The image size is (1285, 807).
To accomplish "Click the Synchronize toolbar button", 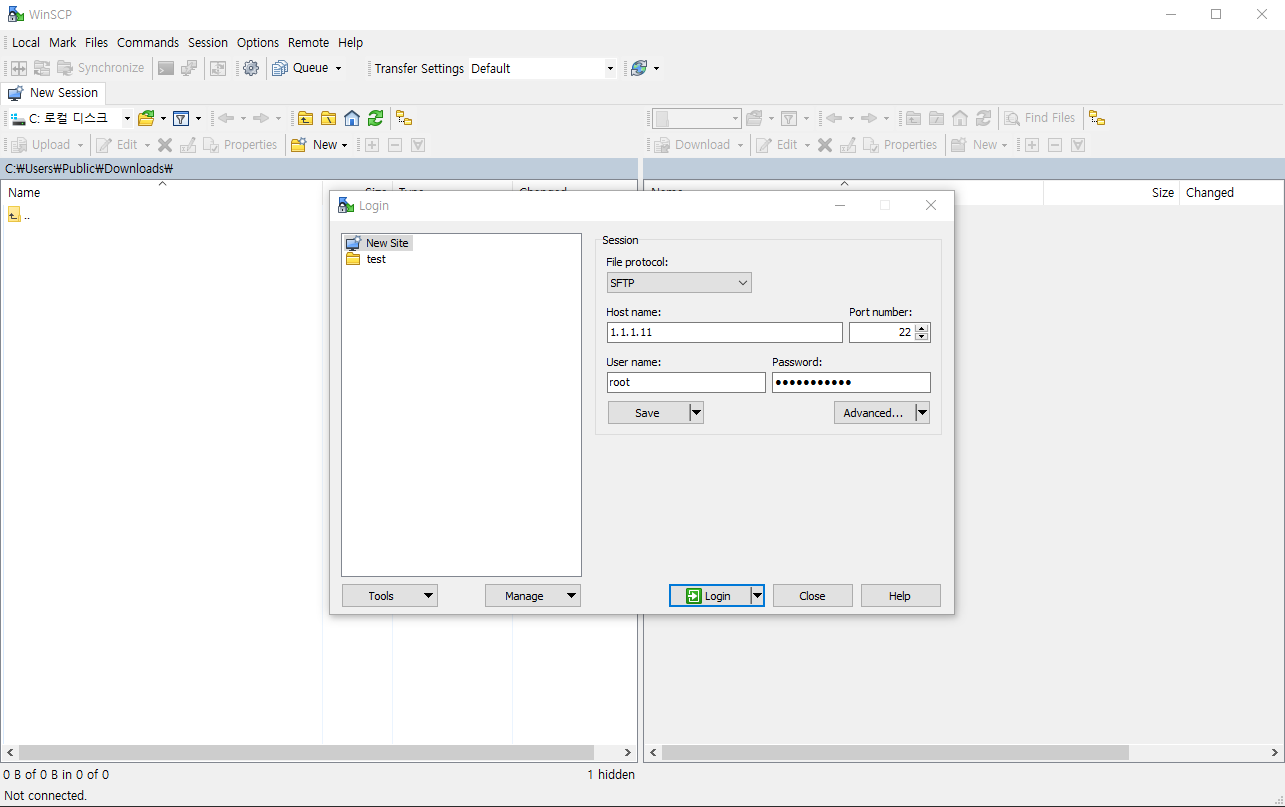I will 100,68.
